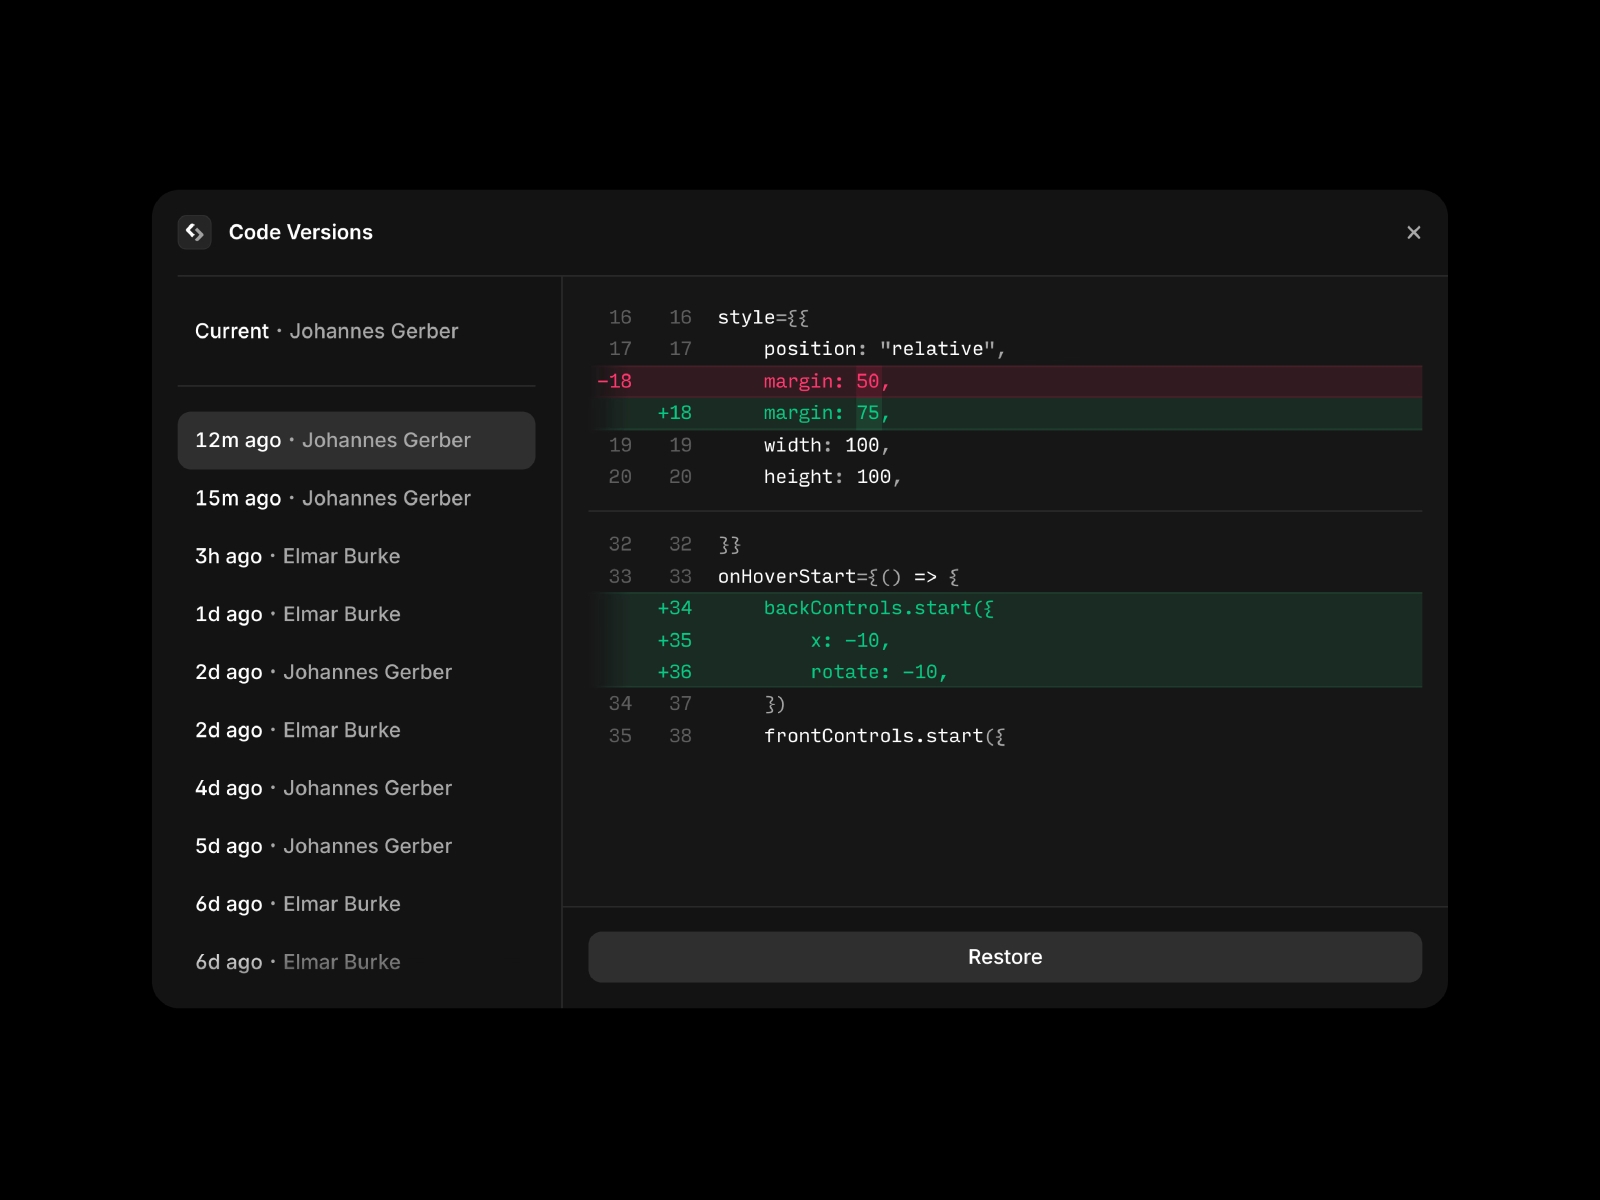The image size is (1600, 1200).
Task: Click the closing }} on line 32
Action: (1005, 544)
